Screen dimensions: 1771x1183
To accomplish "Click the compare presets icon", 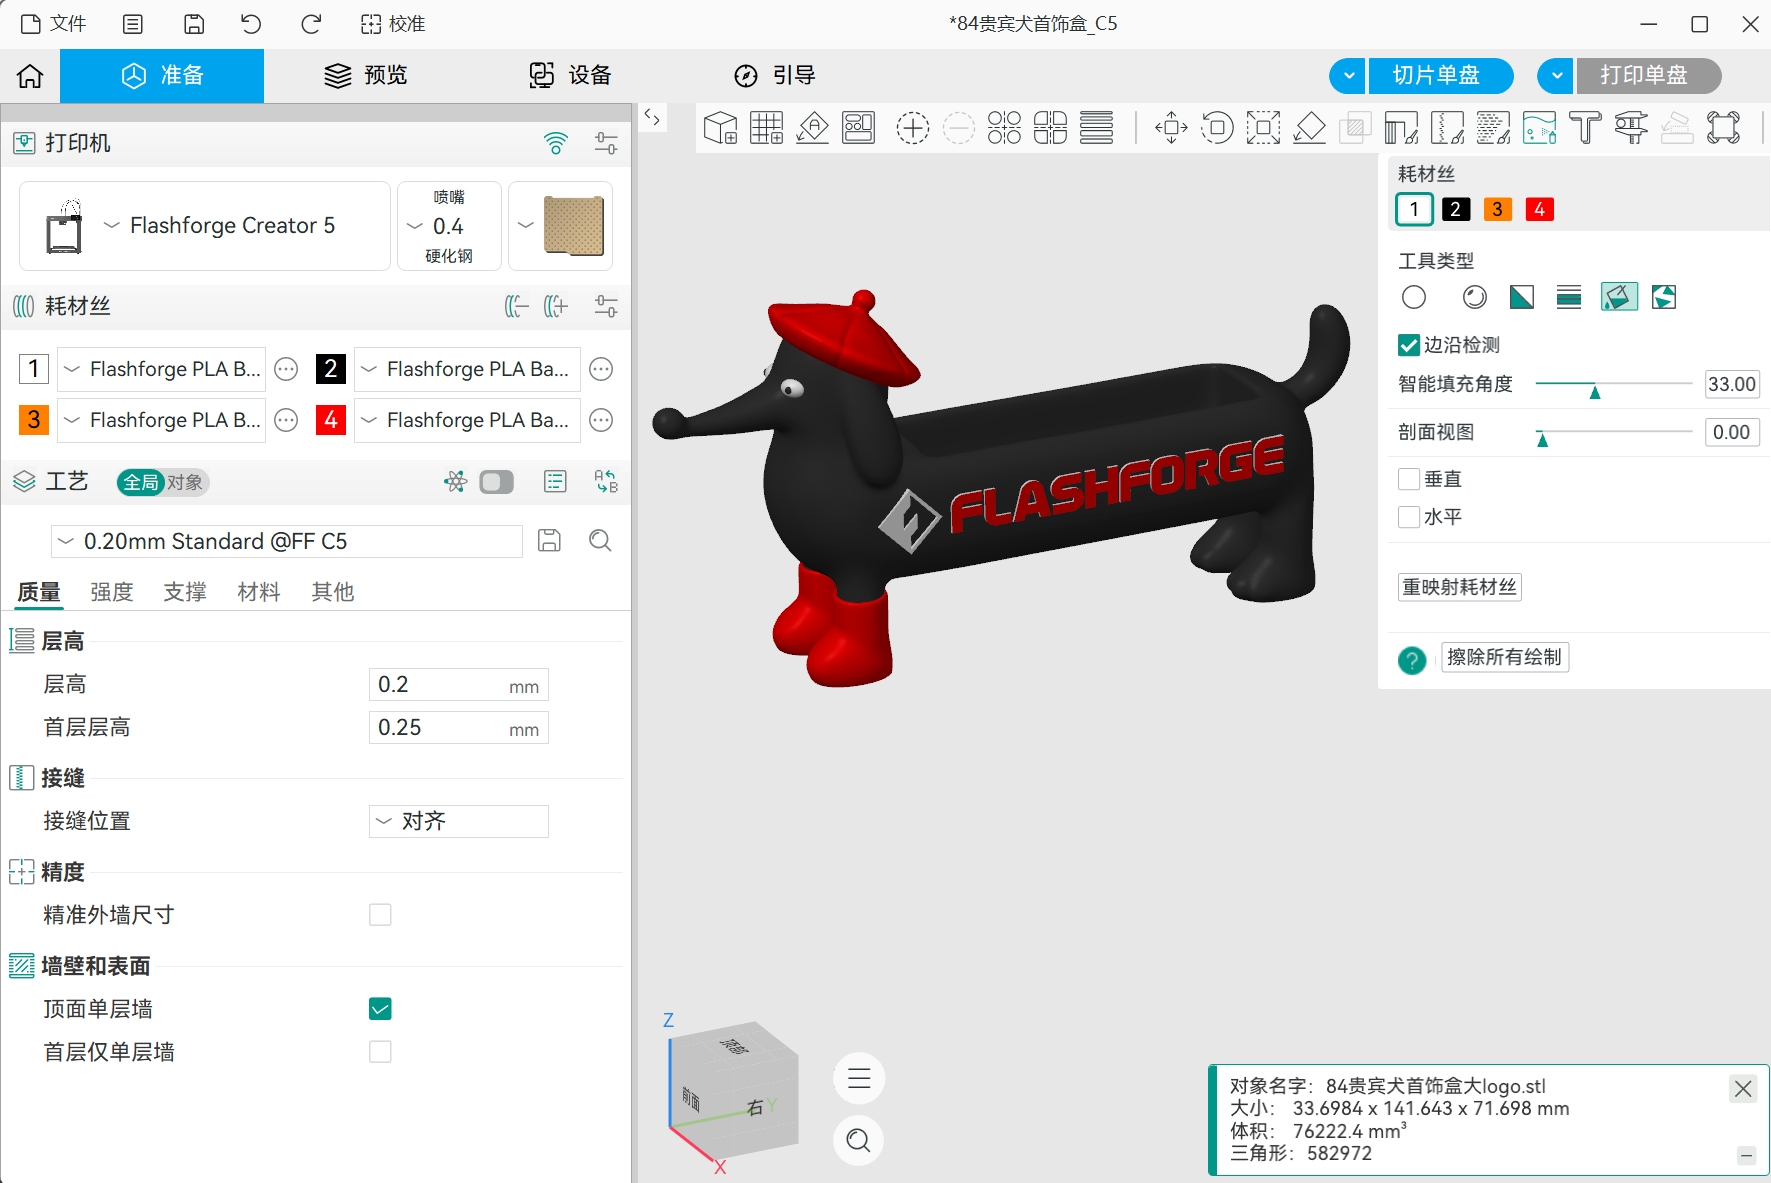I will tap(606, 482).
